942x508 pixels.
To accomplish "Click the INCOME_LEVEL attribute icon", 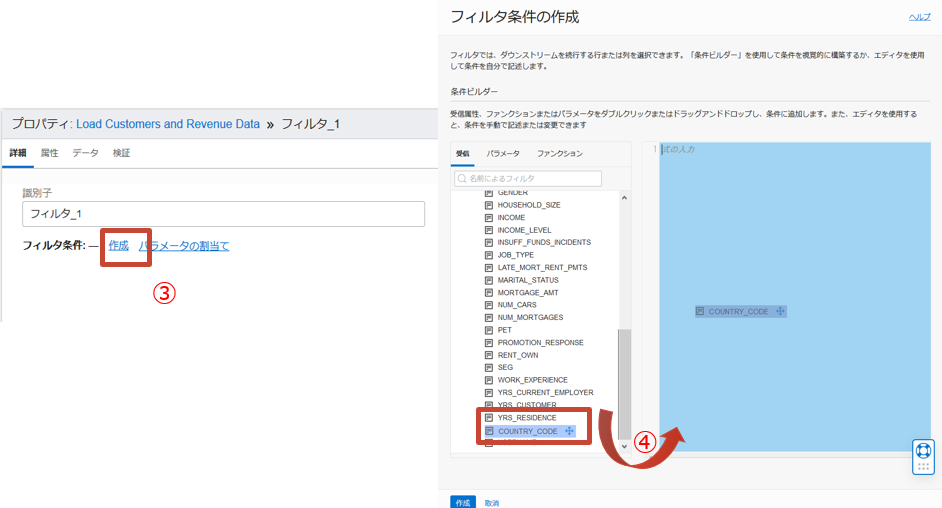I will pyautogui.click(x=489, y=230).
